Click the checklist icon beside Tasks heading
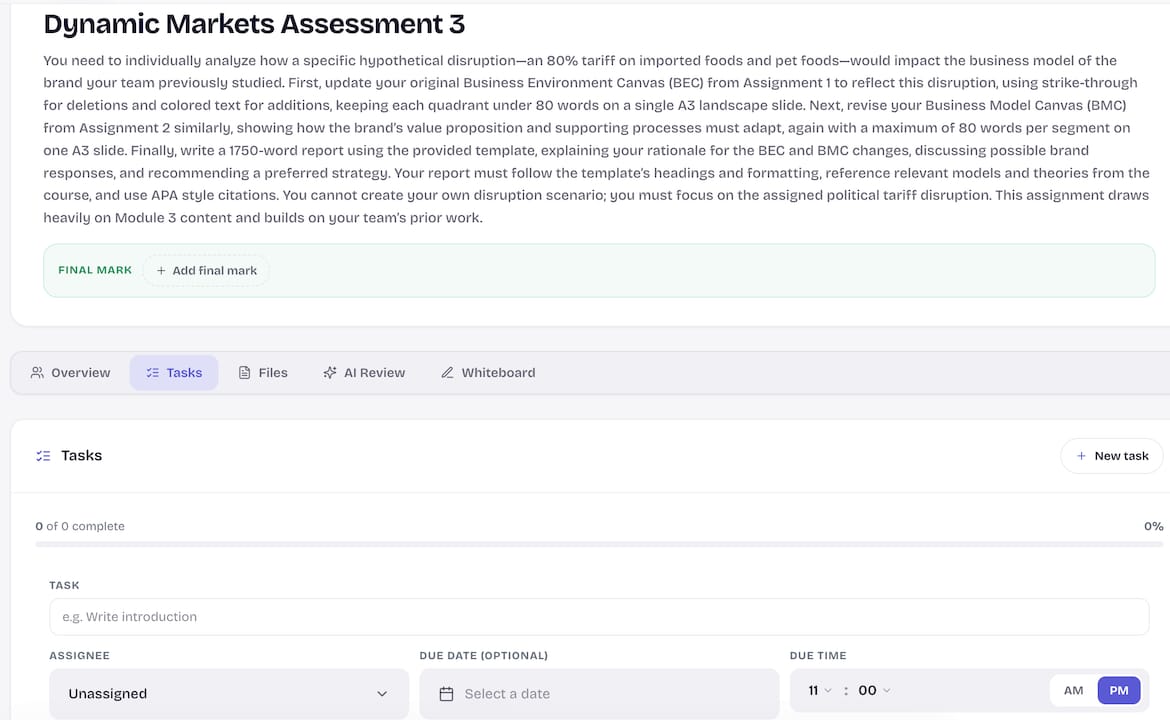Screen dimensions: 1170x720 click(43, 456)
